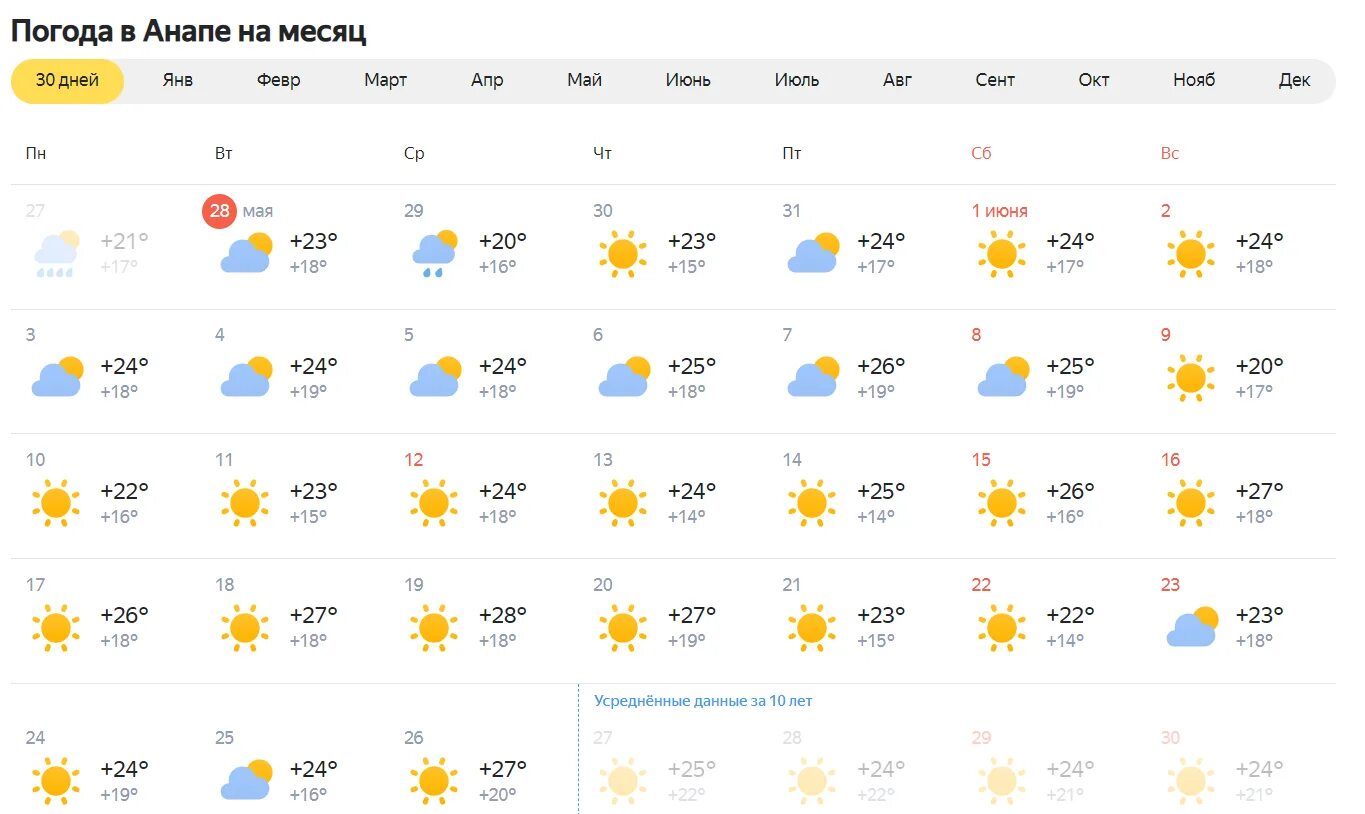The height and width of the screenshot is (814, 1365).
Task: Click the sunny icon for May 30
Action: pyautogui.click(x=623, y=254)
